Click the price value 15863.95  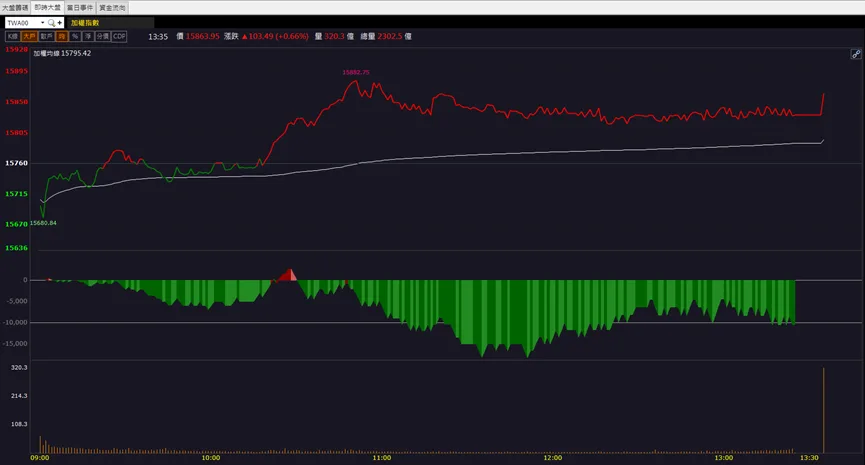tap(202, 36)
